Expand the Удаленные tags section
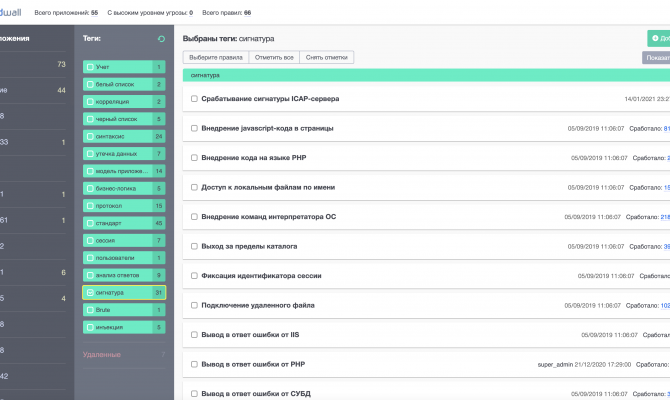 pyautogui.click(x=124, y=355)
